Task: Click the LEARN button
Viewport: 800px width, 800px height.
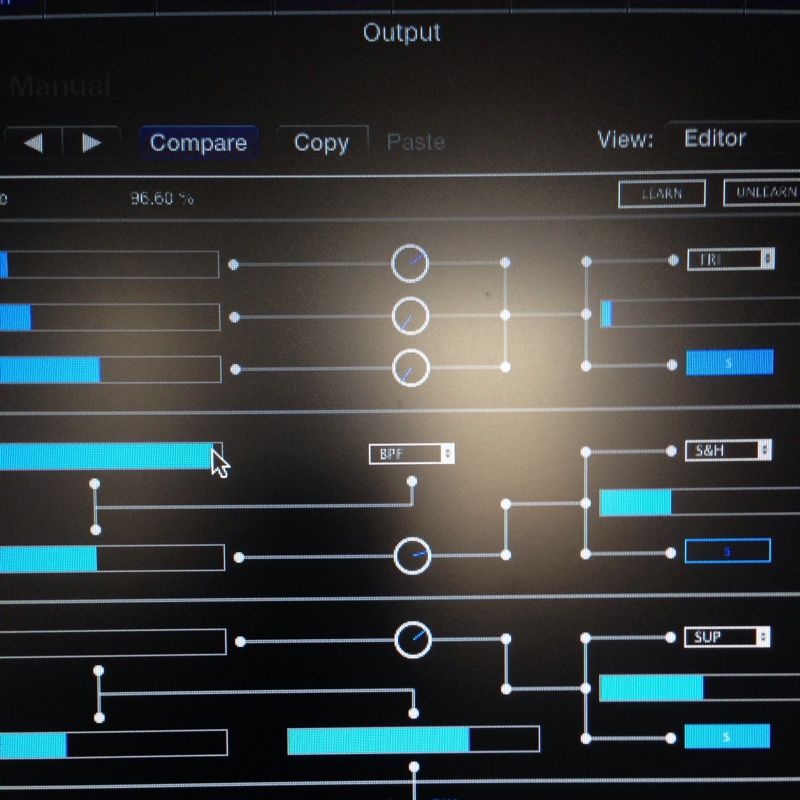Action: coord(661,194)
